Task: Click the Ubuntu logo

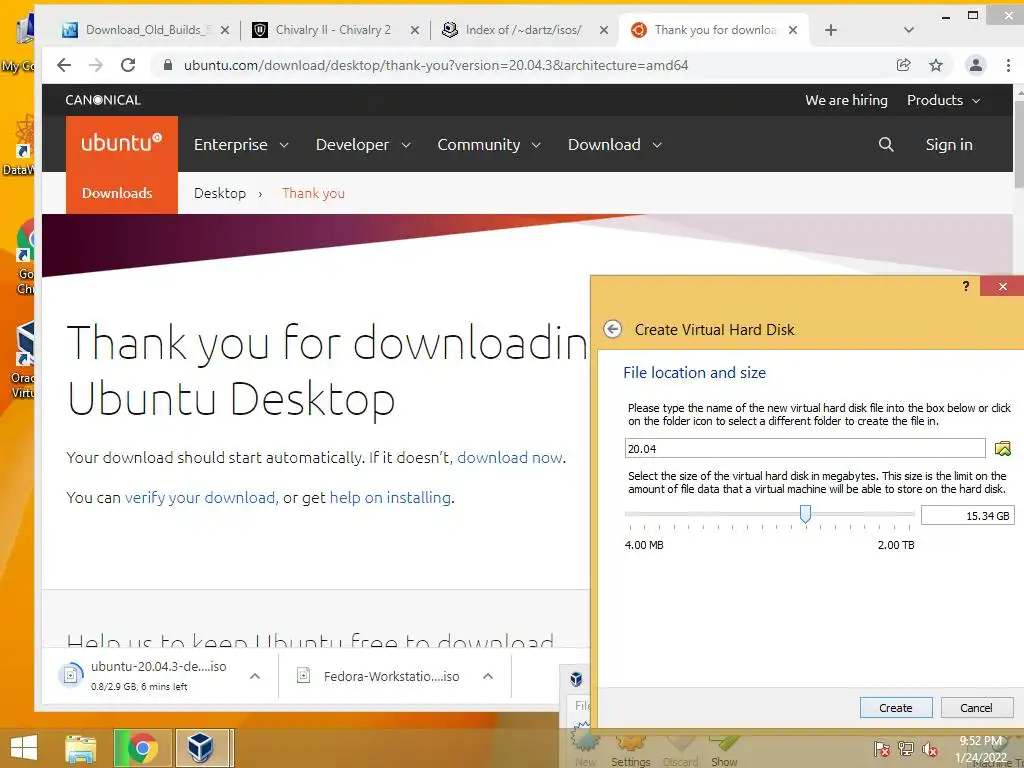Action: click(x=121, y=144)
